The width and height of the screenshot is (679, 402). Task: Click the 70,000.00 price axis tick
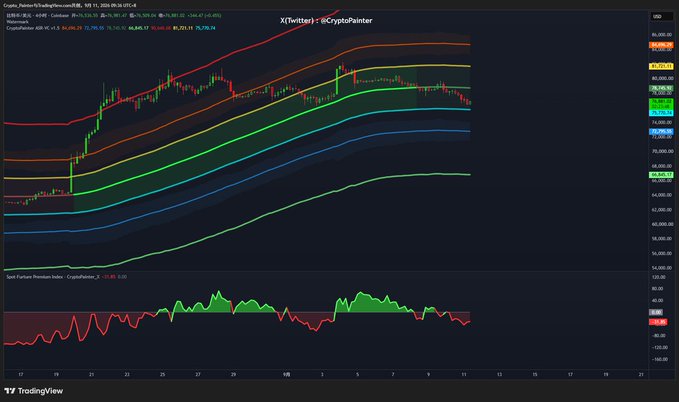663,151
